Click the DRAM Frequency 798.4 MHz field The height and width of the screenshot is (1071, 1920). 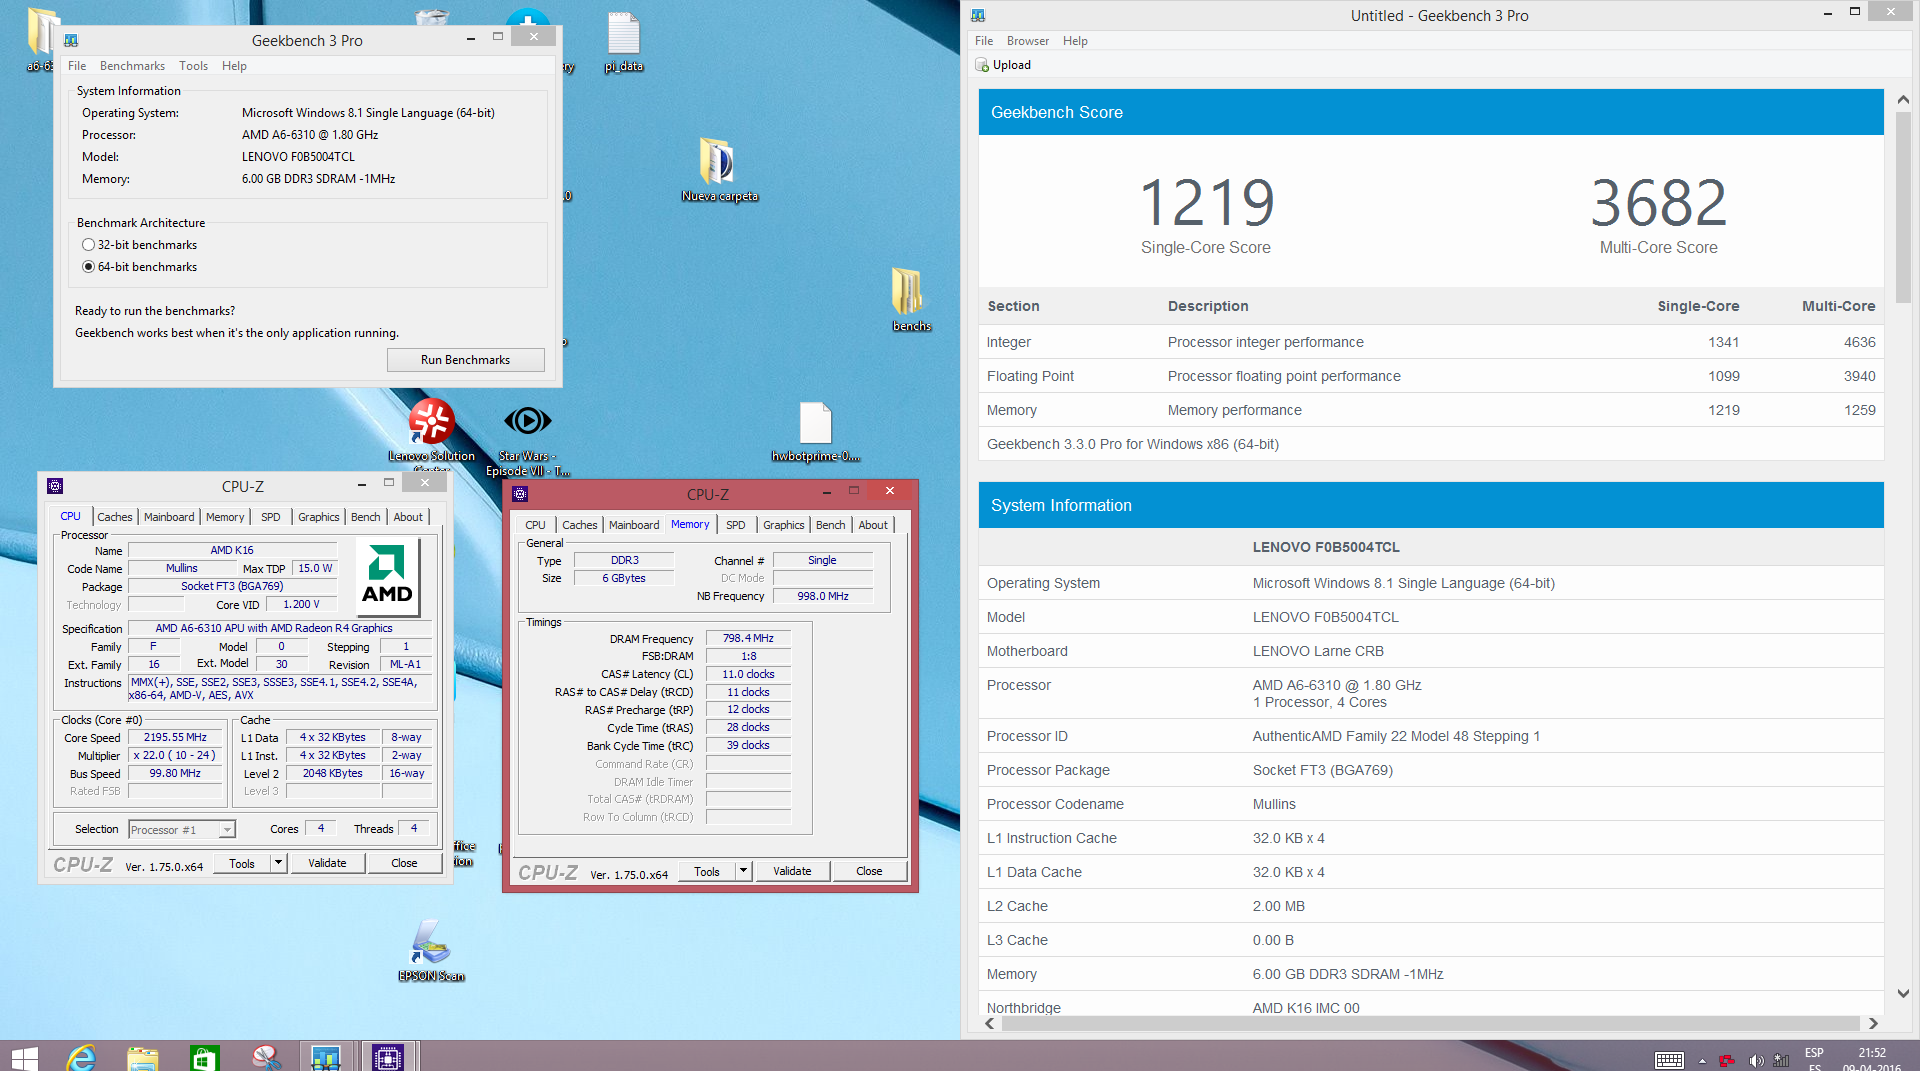(x=748, y=638)
